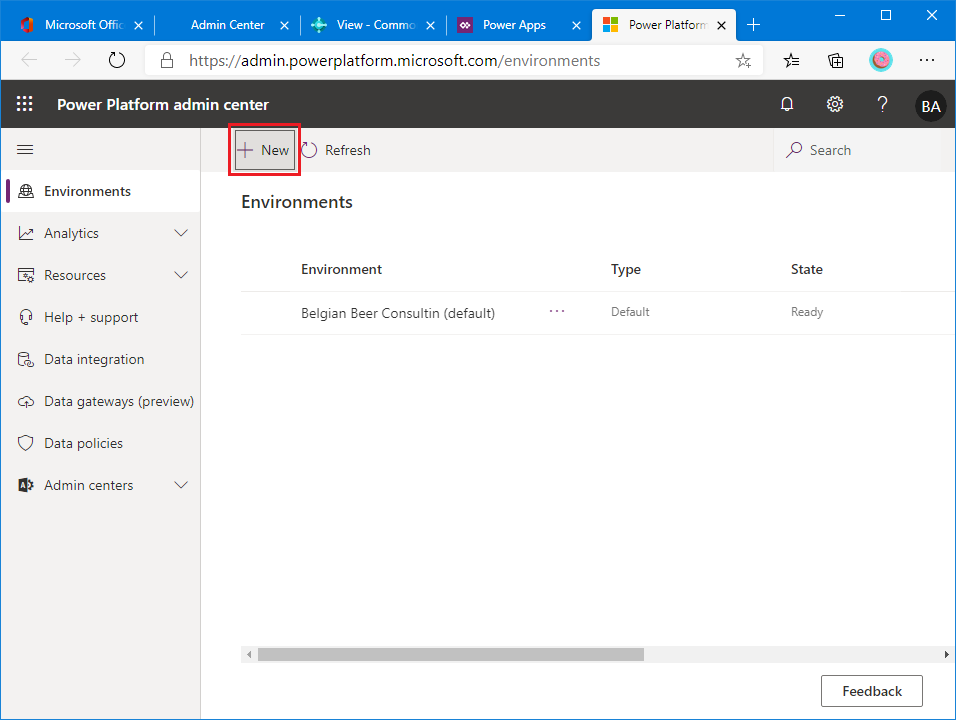This screenshot has height=720, width=956.
Task: Add page to favorites star icon
Action: [x=743, y=60]
